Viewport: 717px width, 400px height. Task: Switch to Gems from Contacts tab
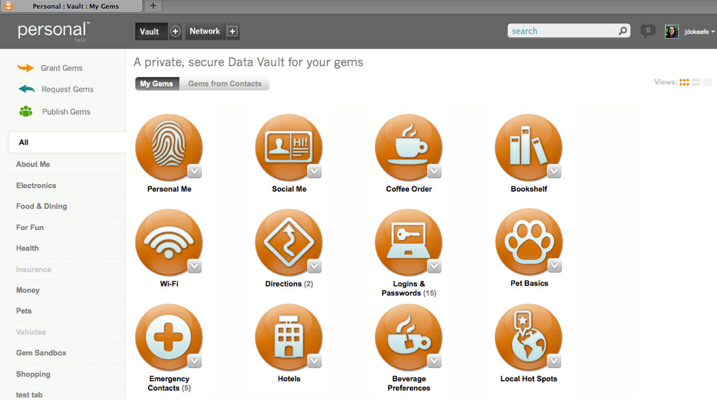(x=225, y=84)
